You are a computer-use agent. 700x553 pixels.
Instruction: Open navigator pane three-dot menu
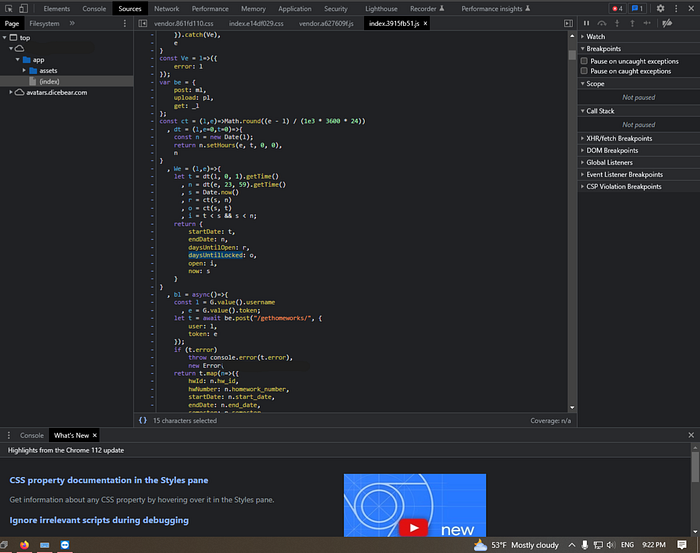(x=125, y=23)
